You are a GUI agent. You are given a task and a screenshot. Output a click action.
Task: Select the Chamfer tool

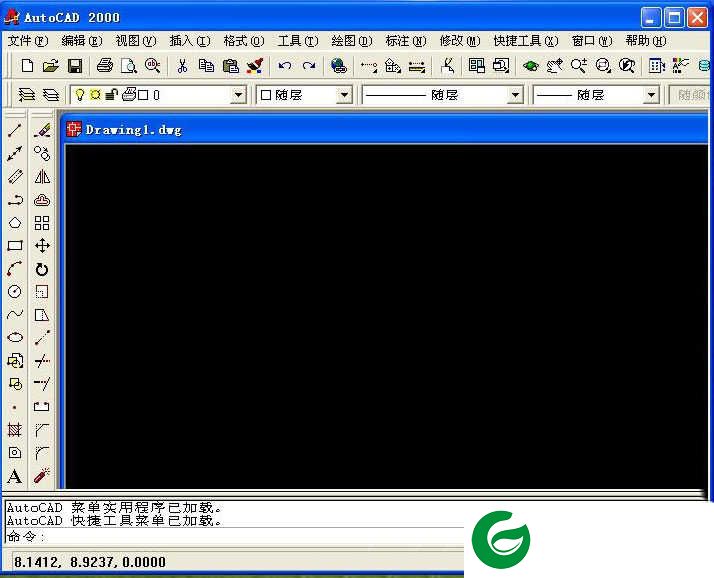[42, 430]
